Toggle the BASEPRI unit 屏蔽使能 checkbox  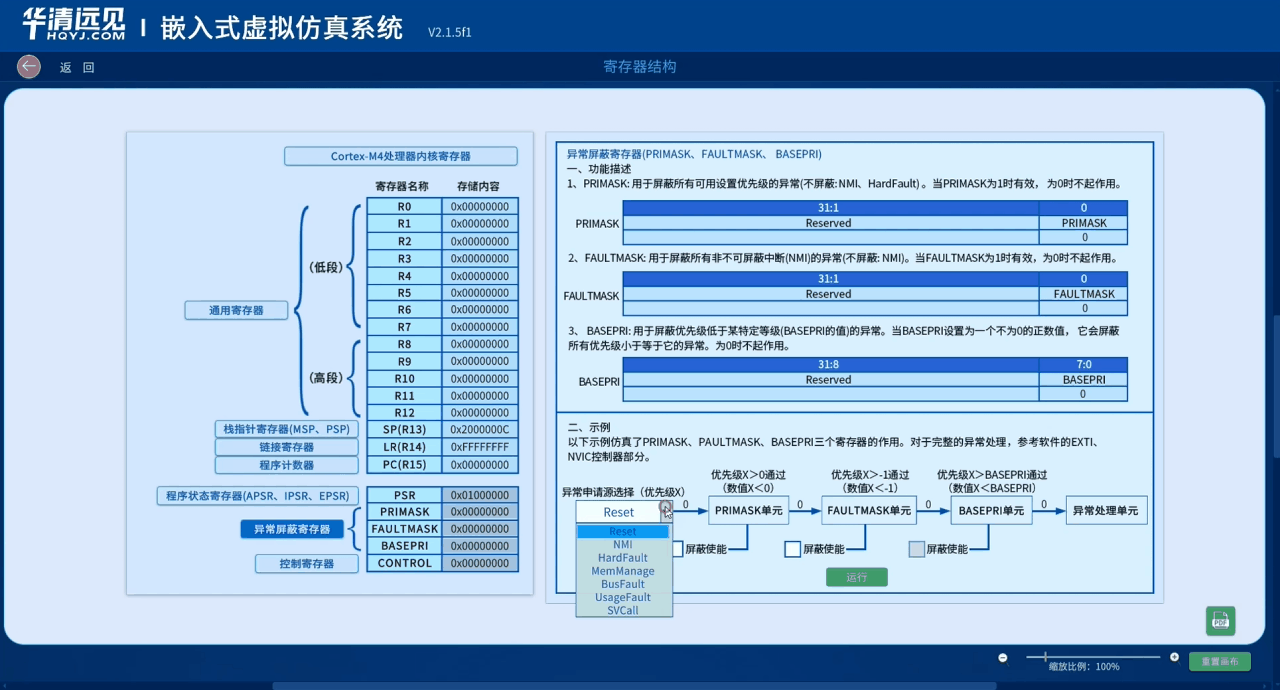coord(916,549)
